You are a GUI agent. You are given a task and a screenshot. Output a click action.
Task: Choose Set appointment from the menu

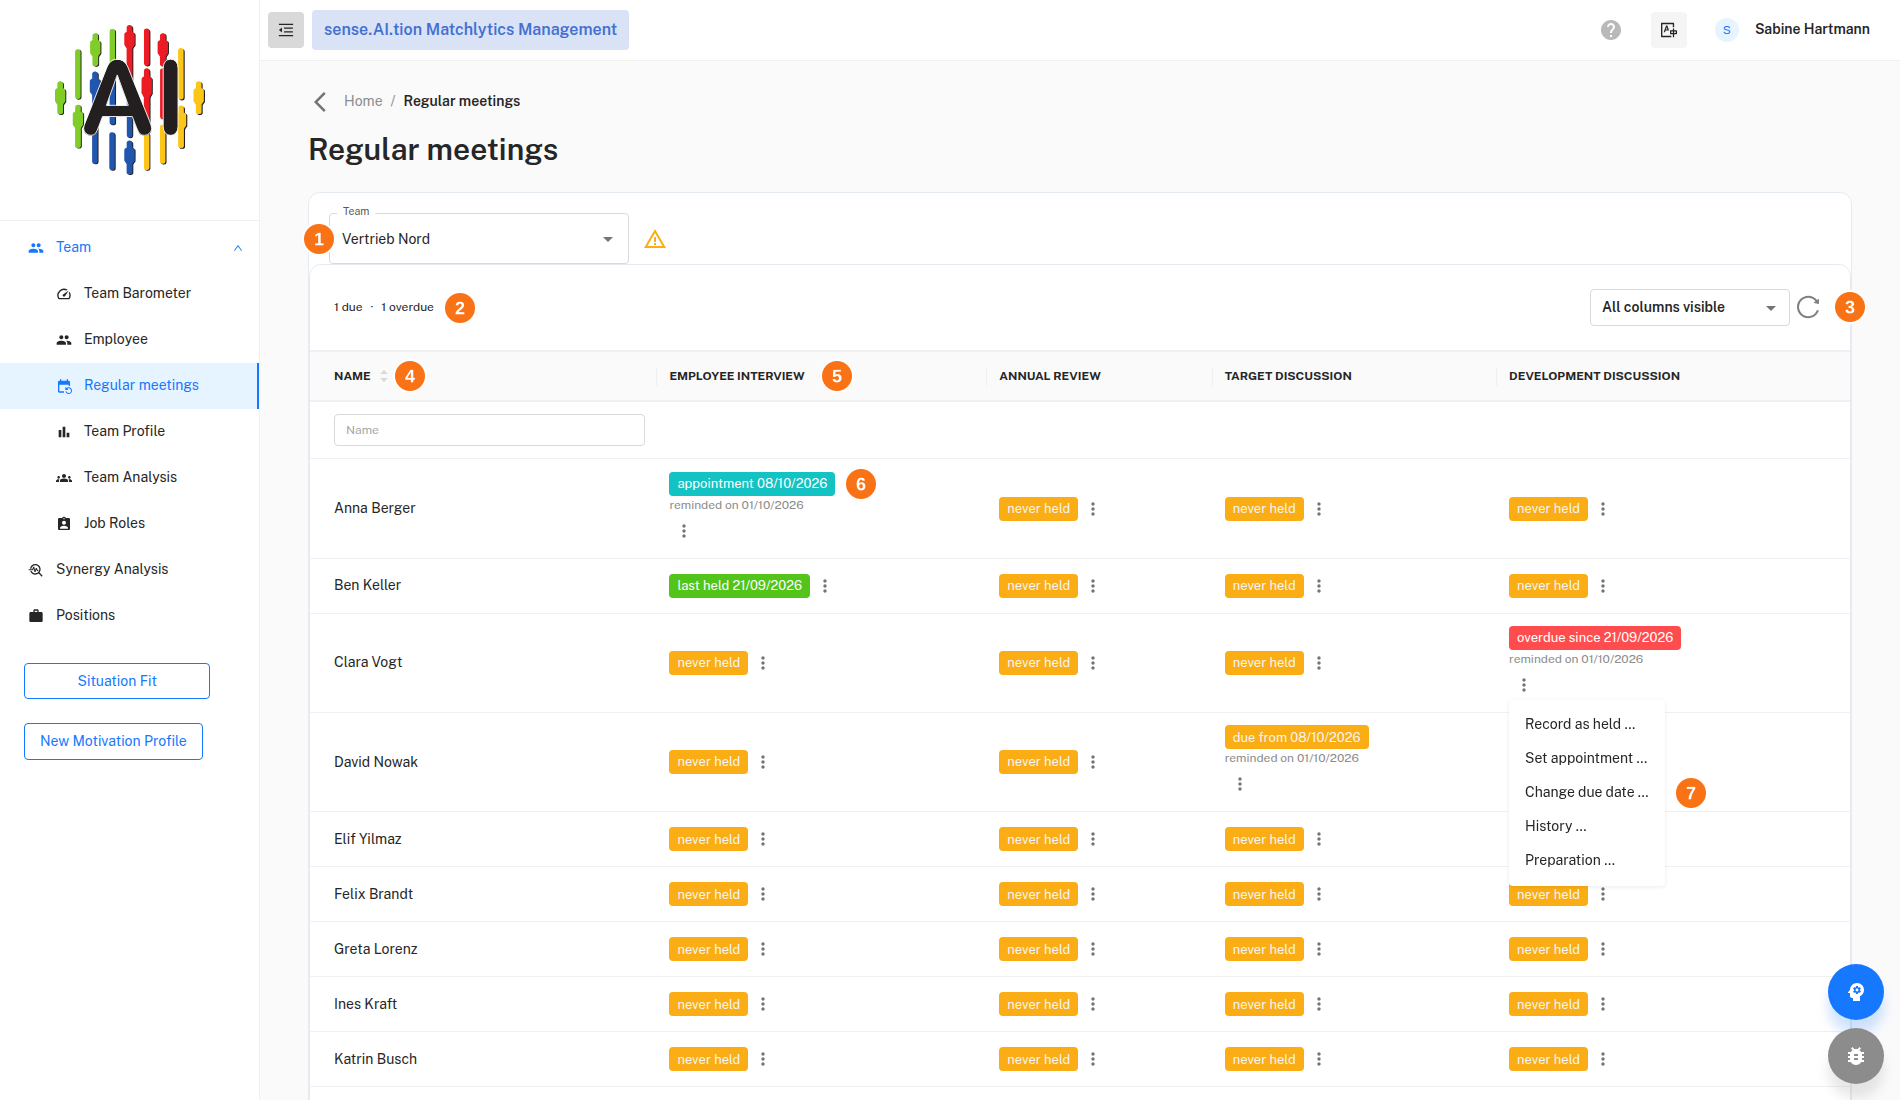pos(1586,758)
